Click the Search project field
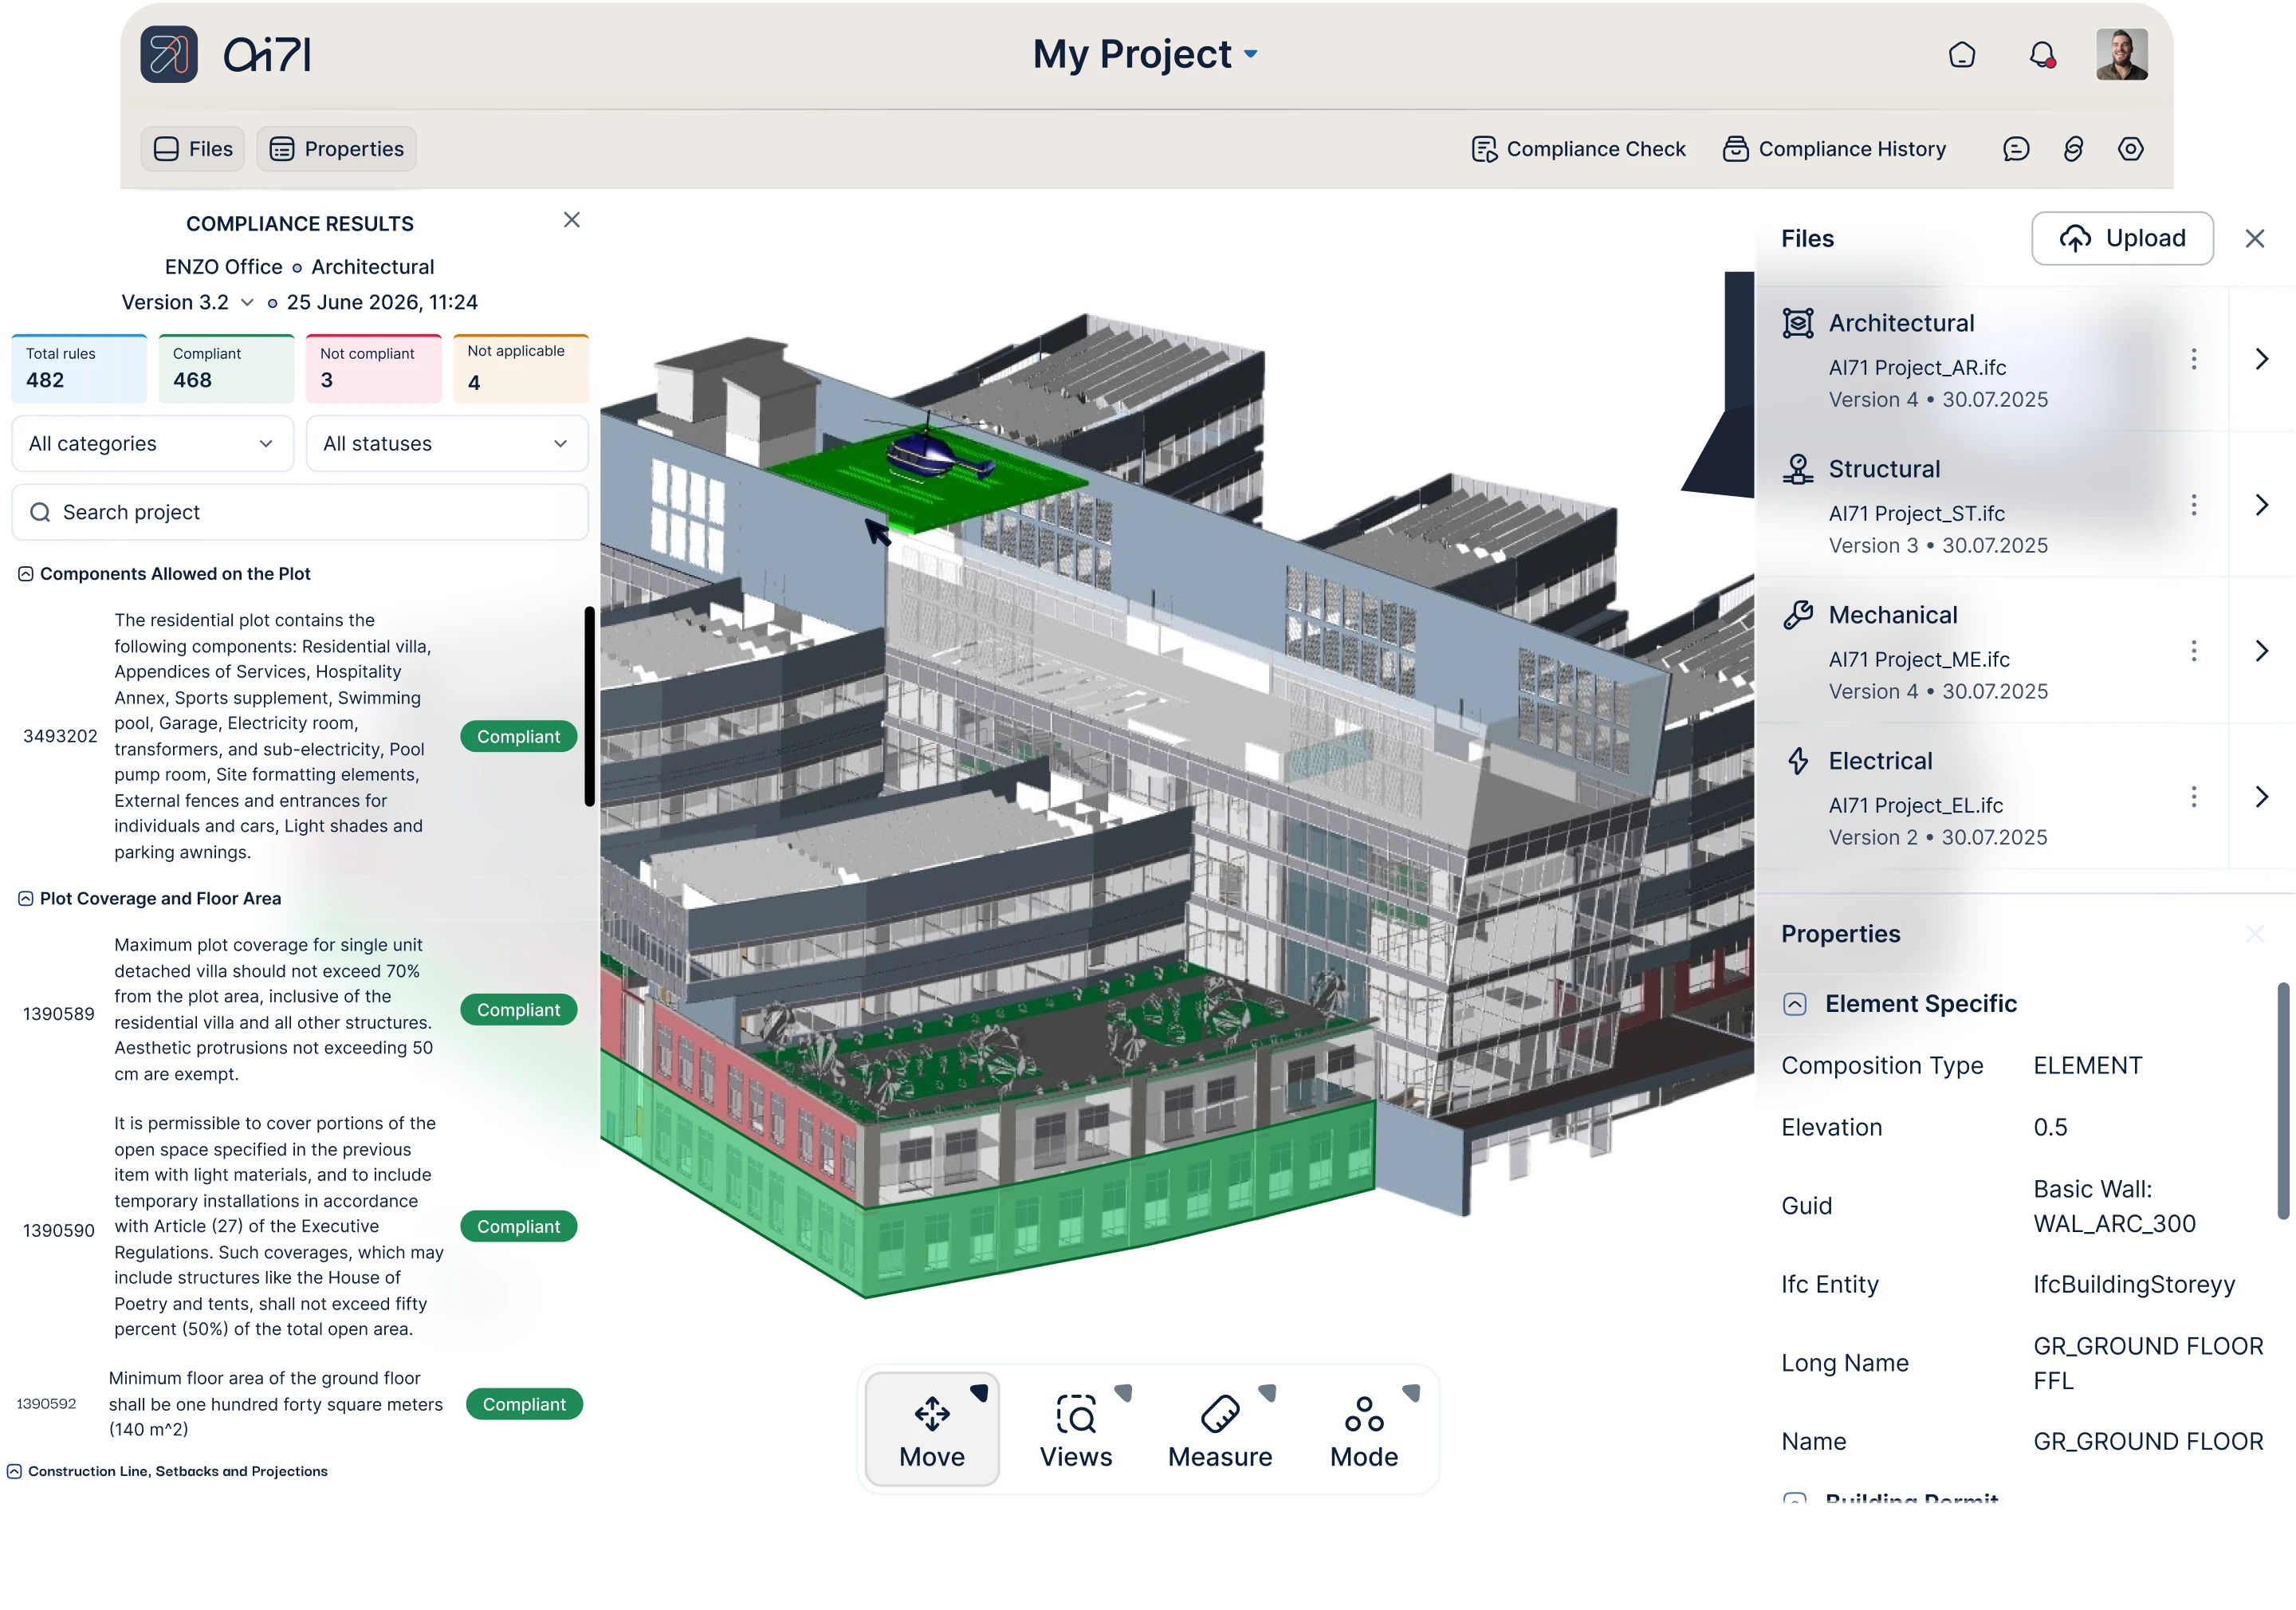Screen dimensions: 2296x1610 click(x=300, y=512)
